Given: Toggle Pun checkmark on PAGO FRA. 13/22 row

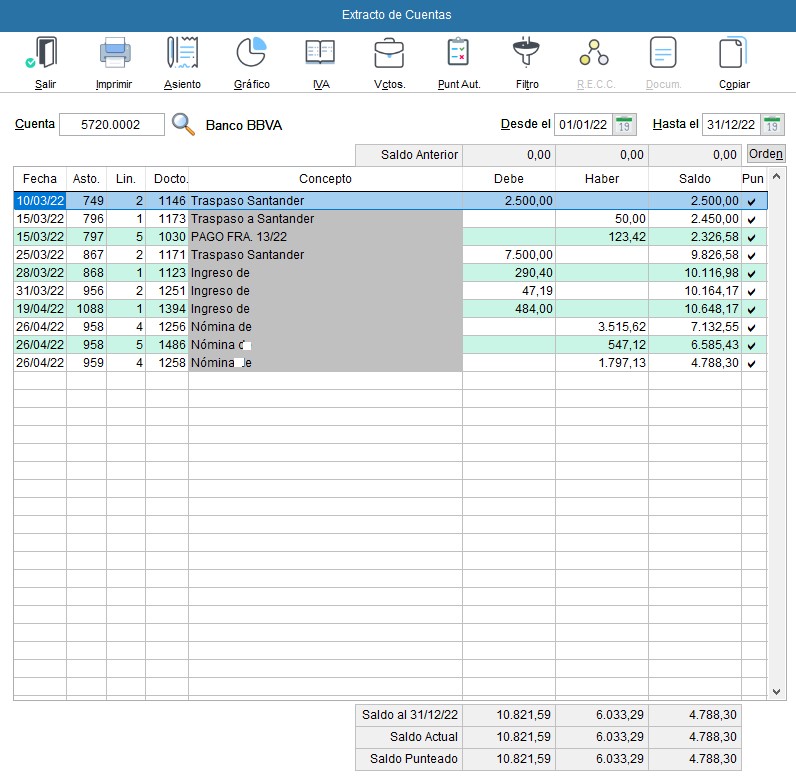Looking at the screenshot, I should click(751, 237).
